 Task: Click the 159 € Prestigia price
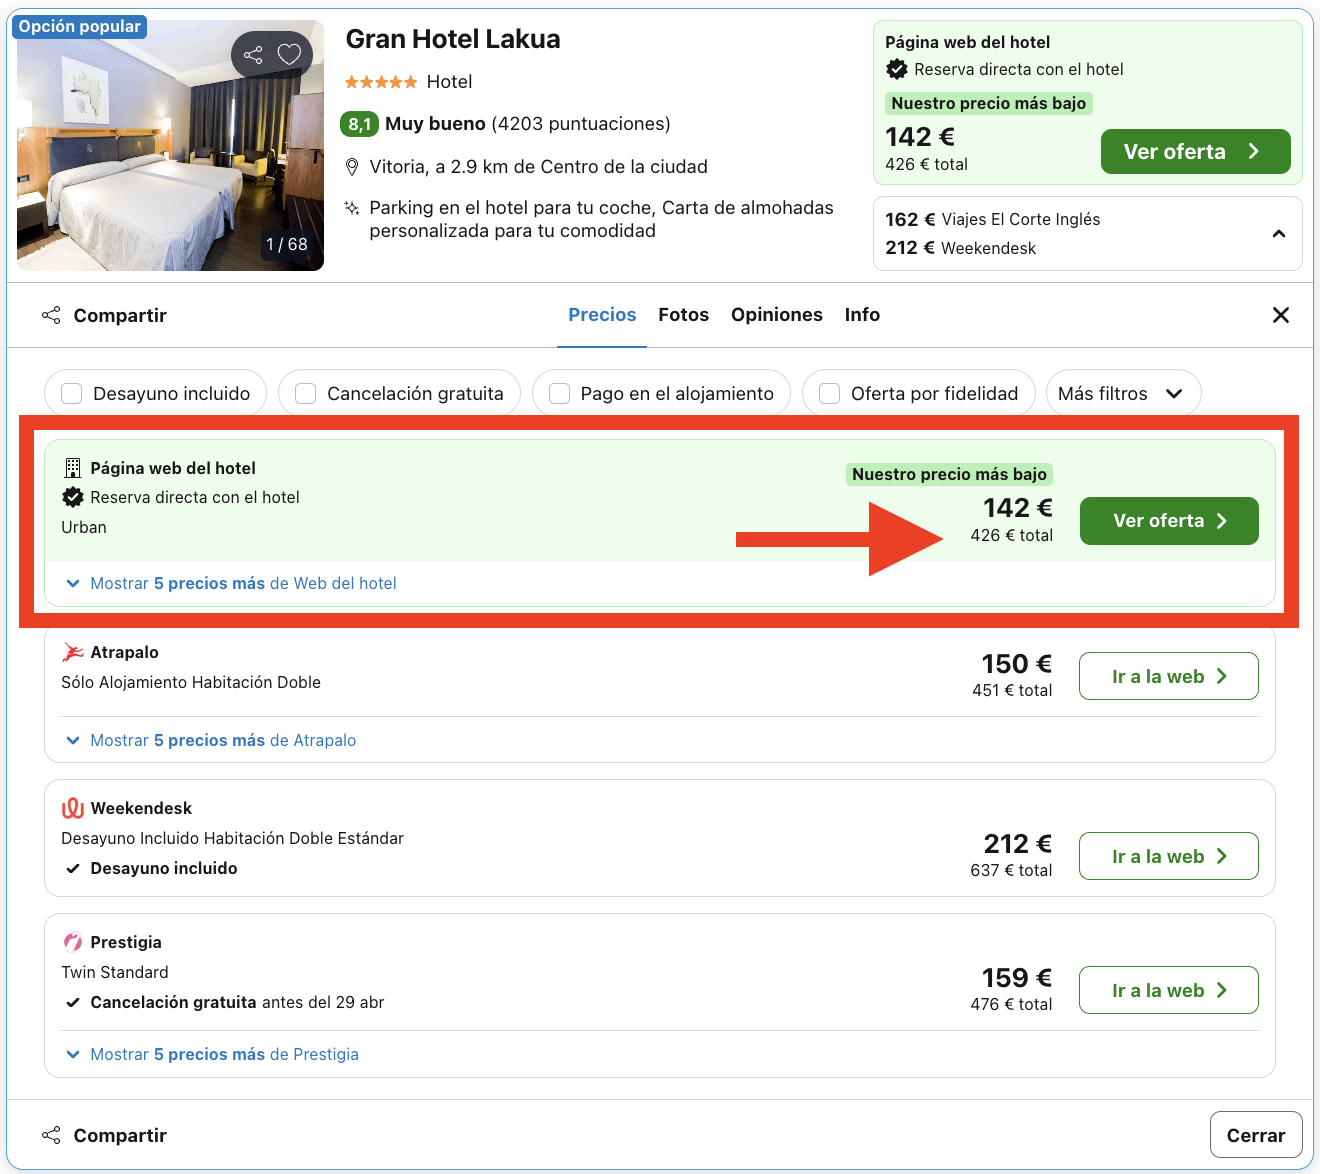point(1016,978)
